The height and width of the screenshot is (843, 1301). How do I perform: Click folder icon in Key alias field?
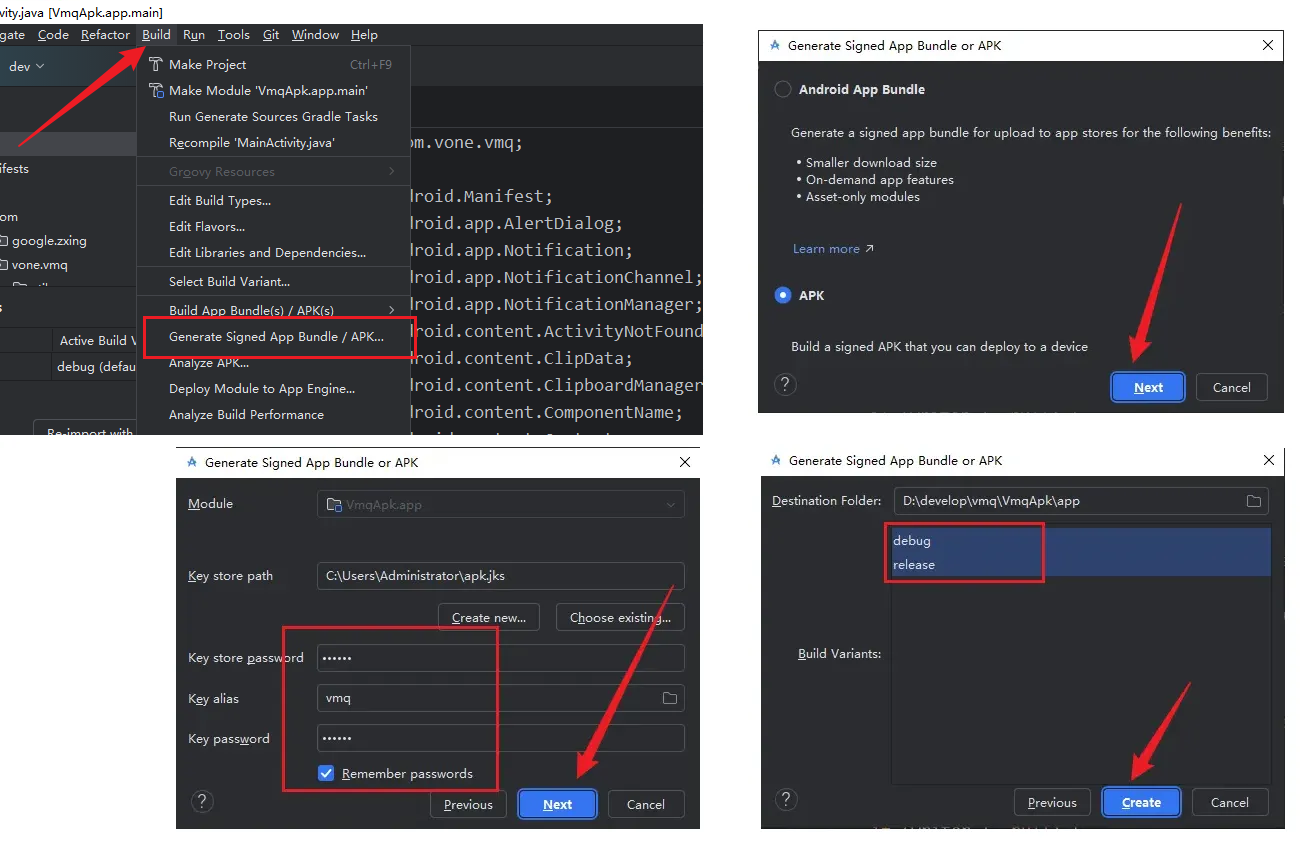(x=670, y=698)
